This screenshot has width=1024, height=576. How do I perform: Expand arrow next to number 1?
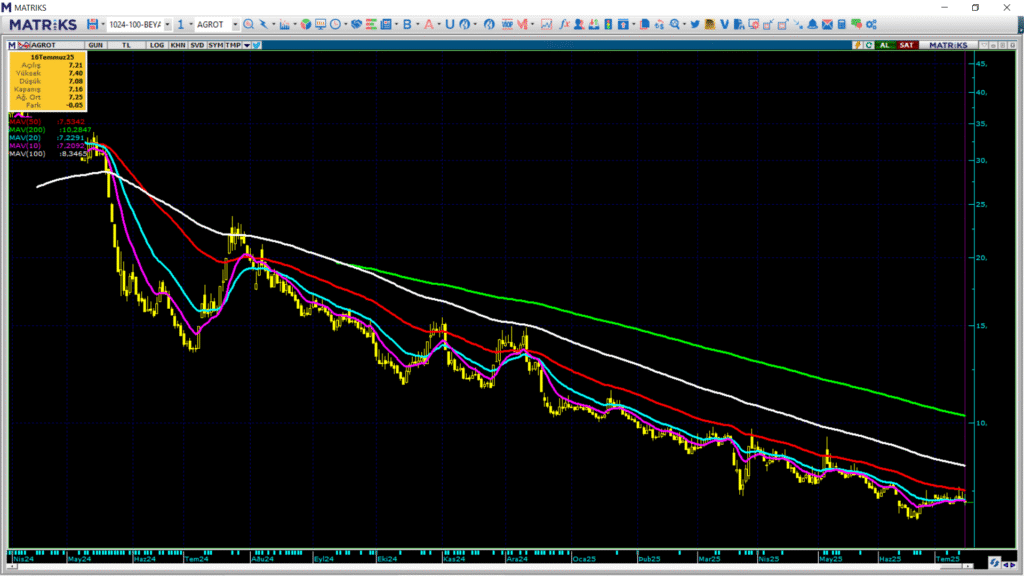coord(191,24)
